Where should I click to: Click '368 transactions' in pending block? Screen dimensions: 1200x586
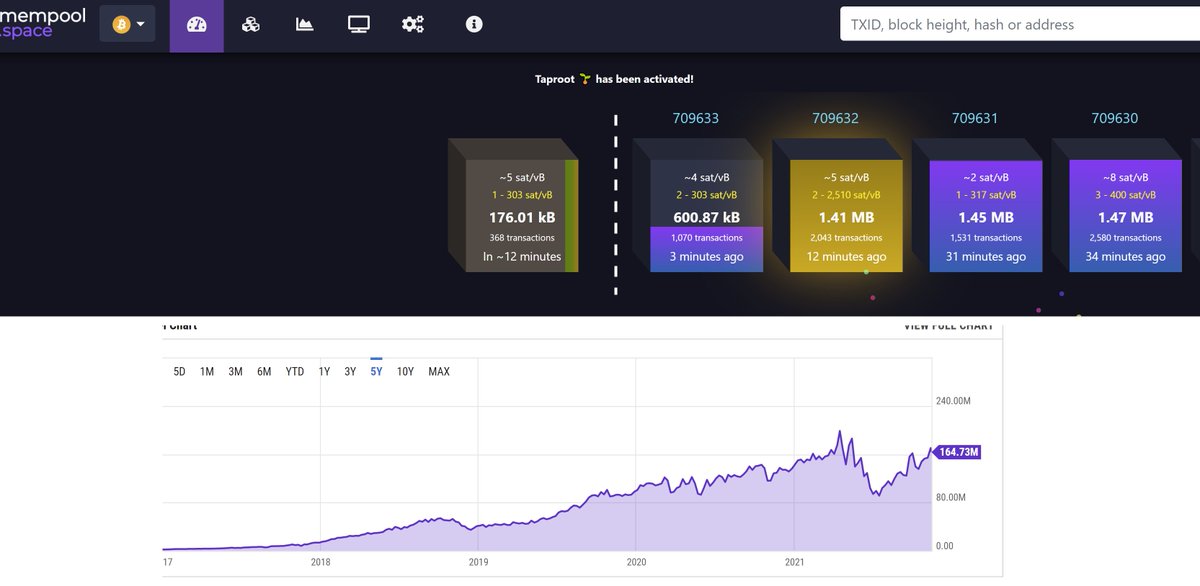pos(521,238)
